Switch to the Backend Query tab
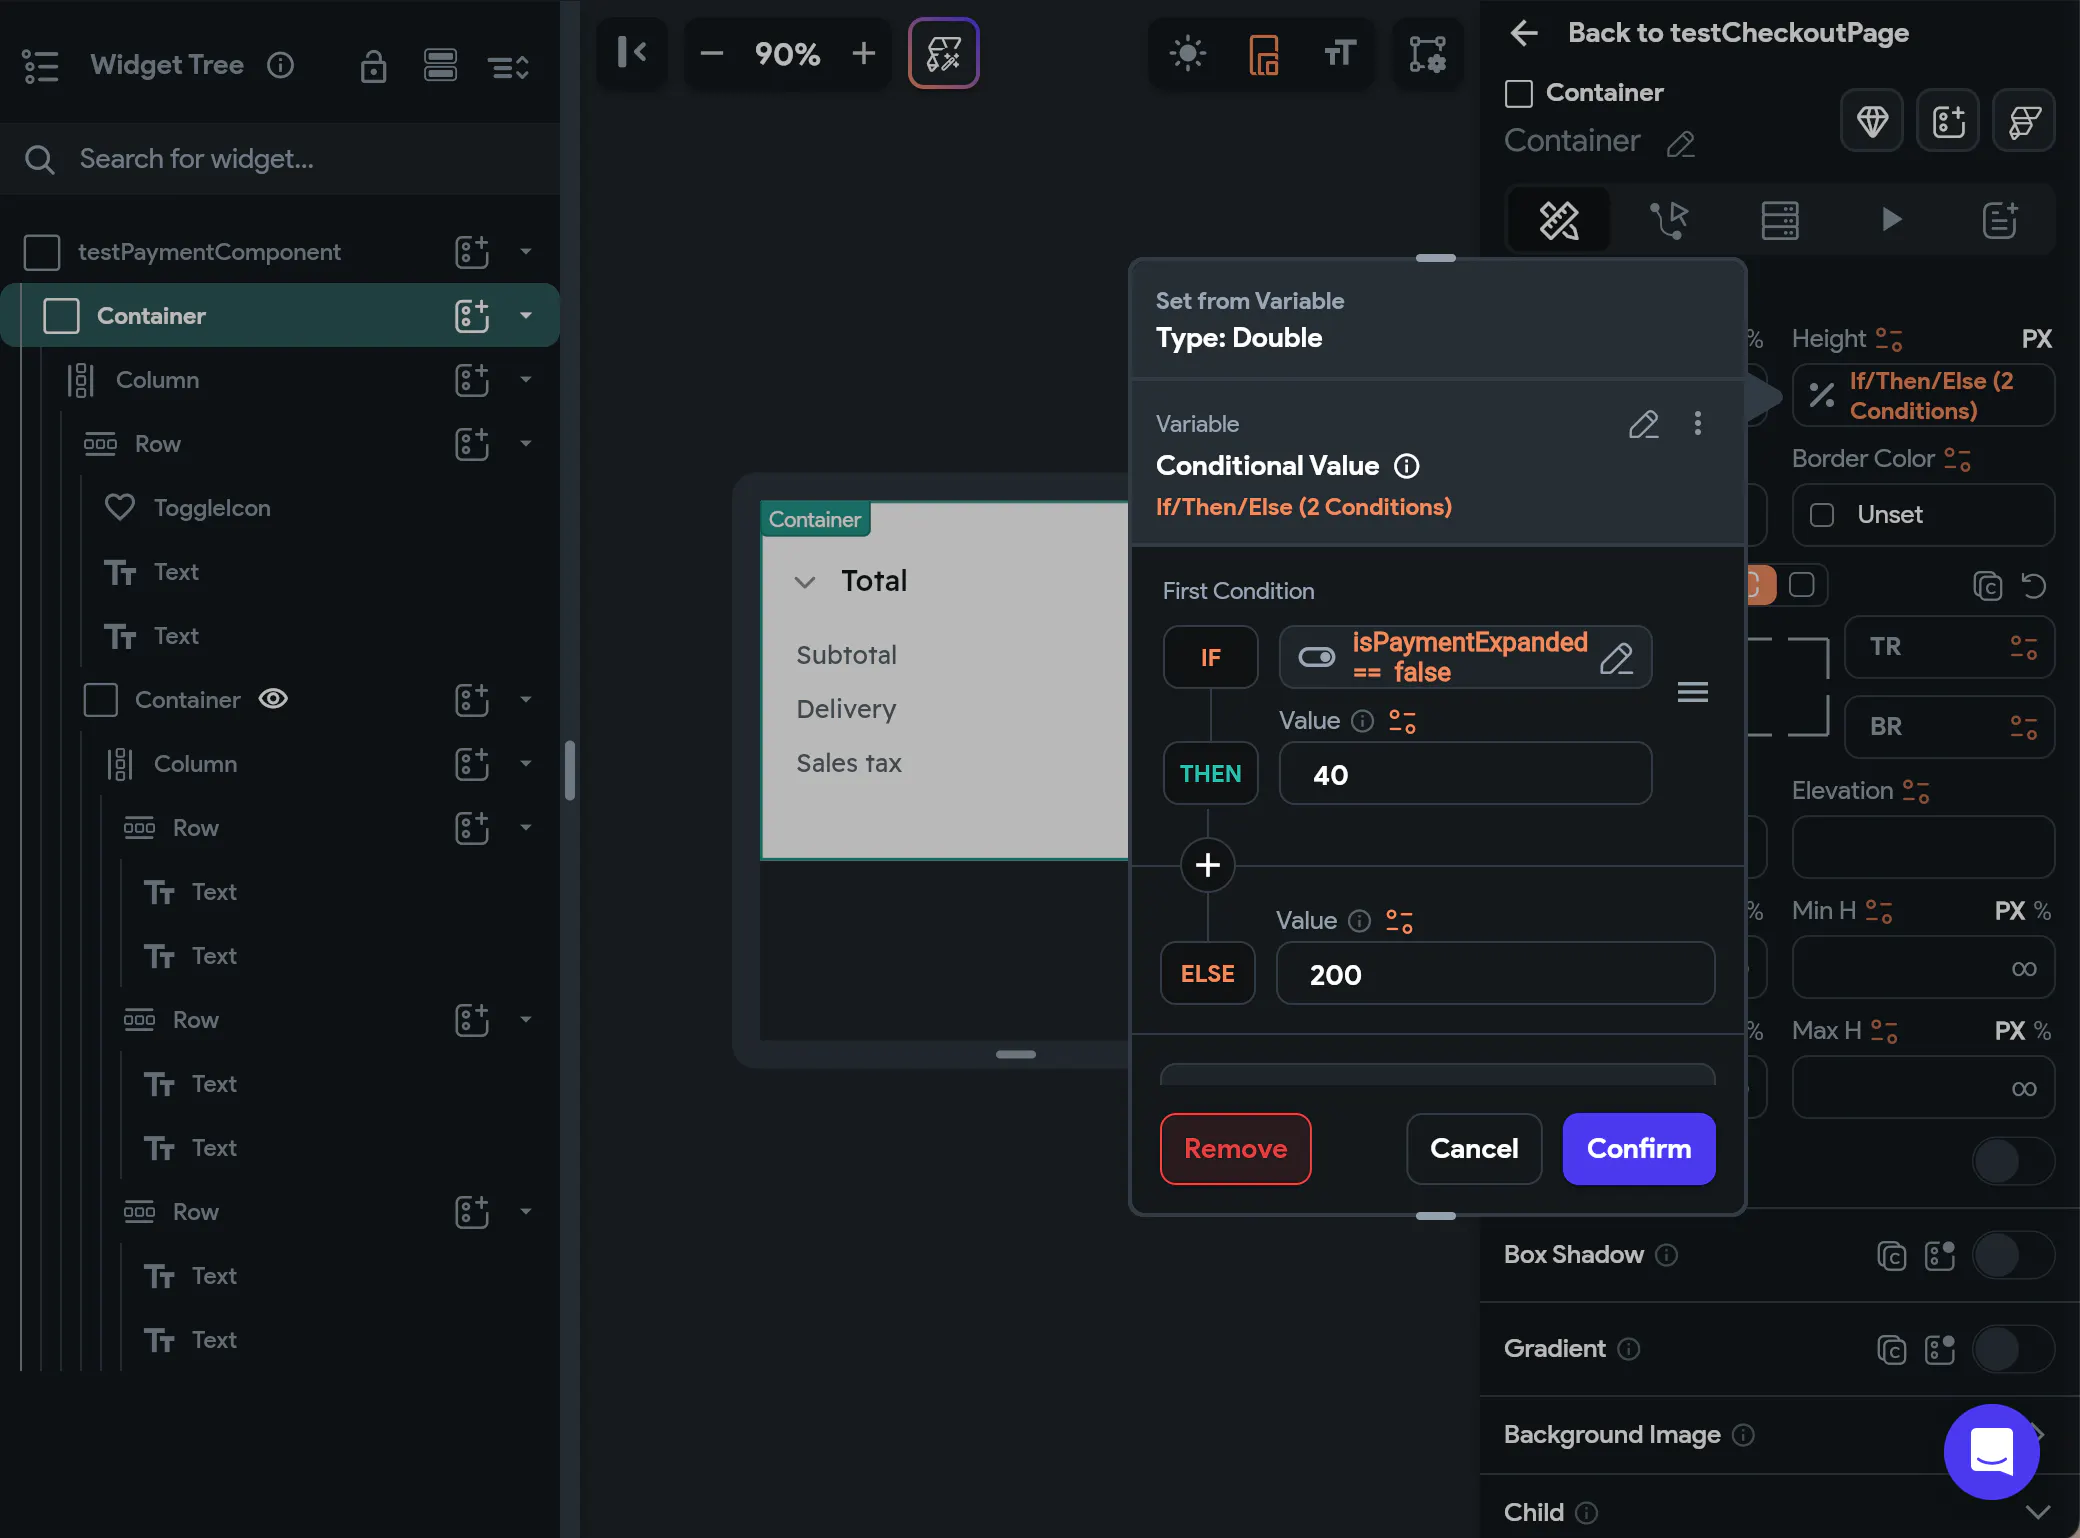The height and width of the screenshot is (1538, 2080). tap(1779, 220)
